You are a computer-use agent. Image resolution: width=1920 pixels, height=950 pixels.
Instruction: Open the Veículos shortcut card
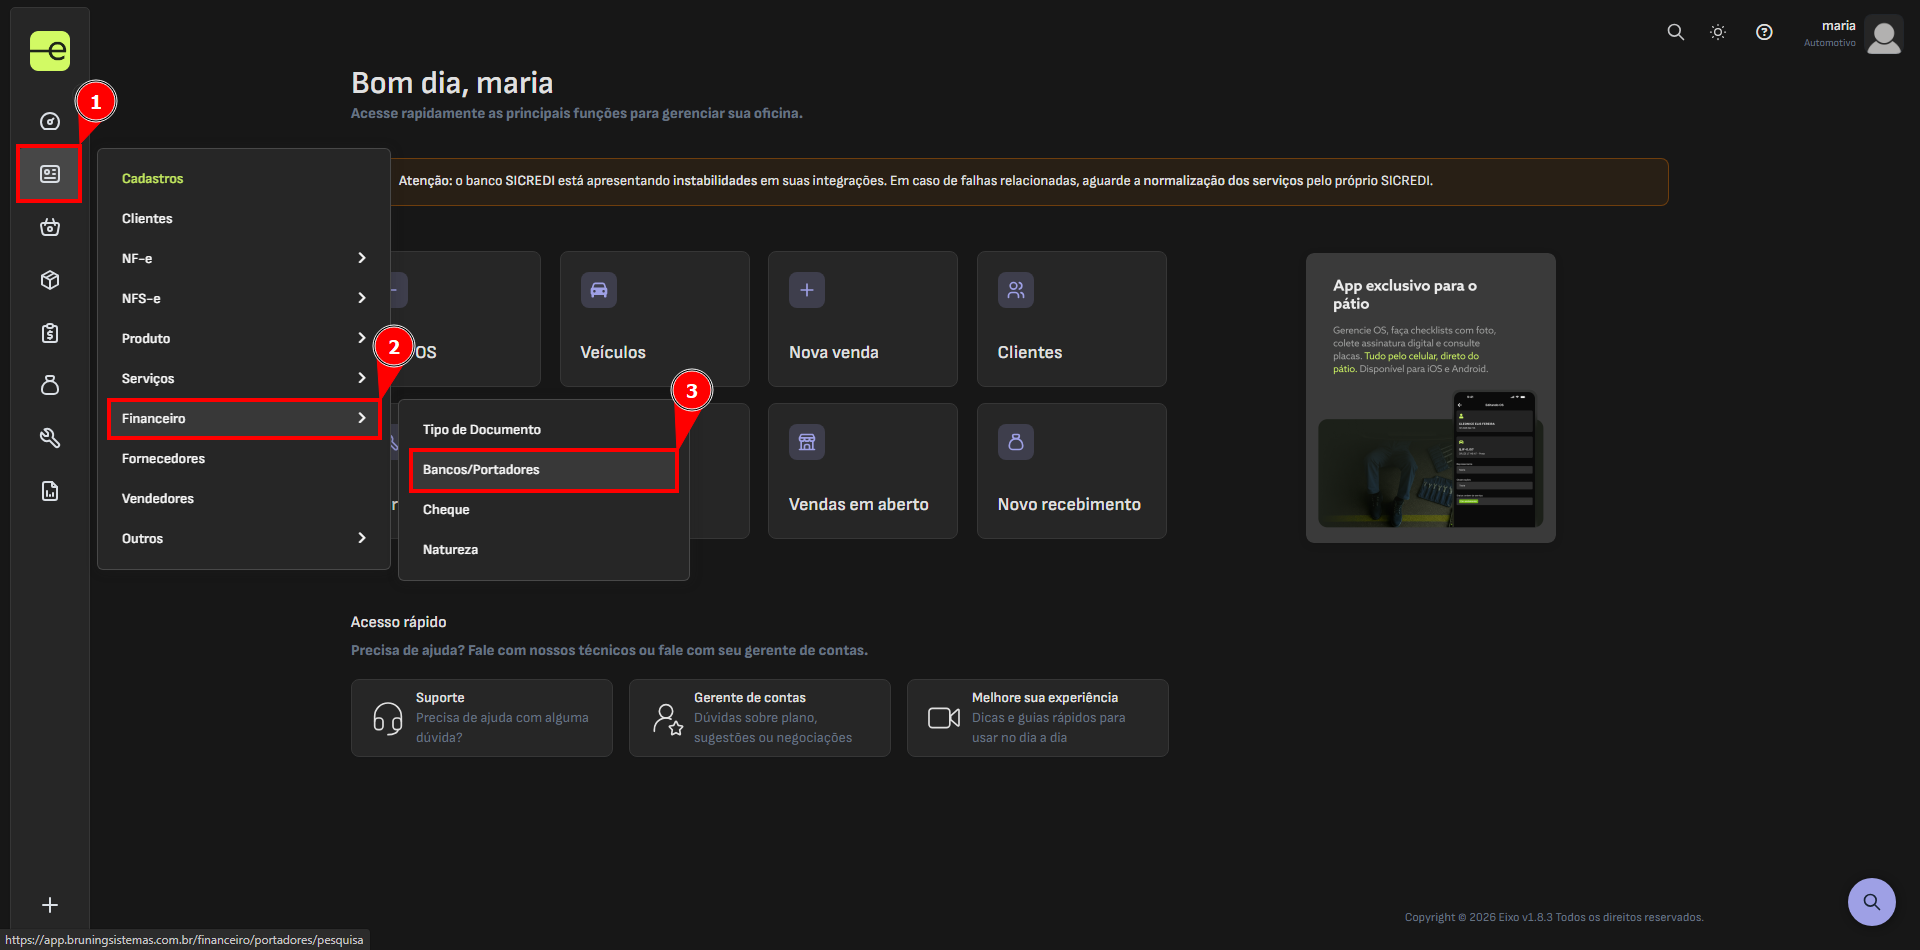pyautogui.click(x=655, y=319)
